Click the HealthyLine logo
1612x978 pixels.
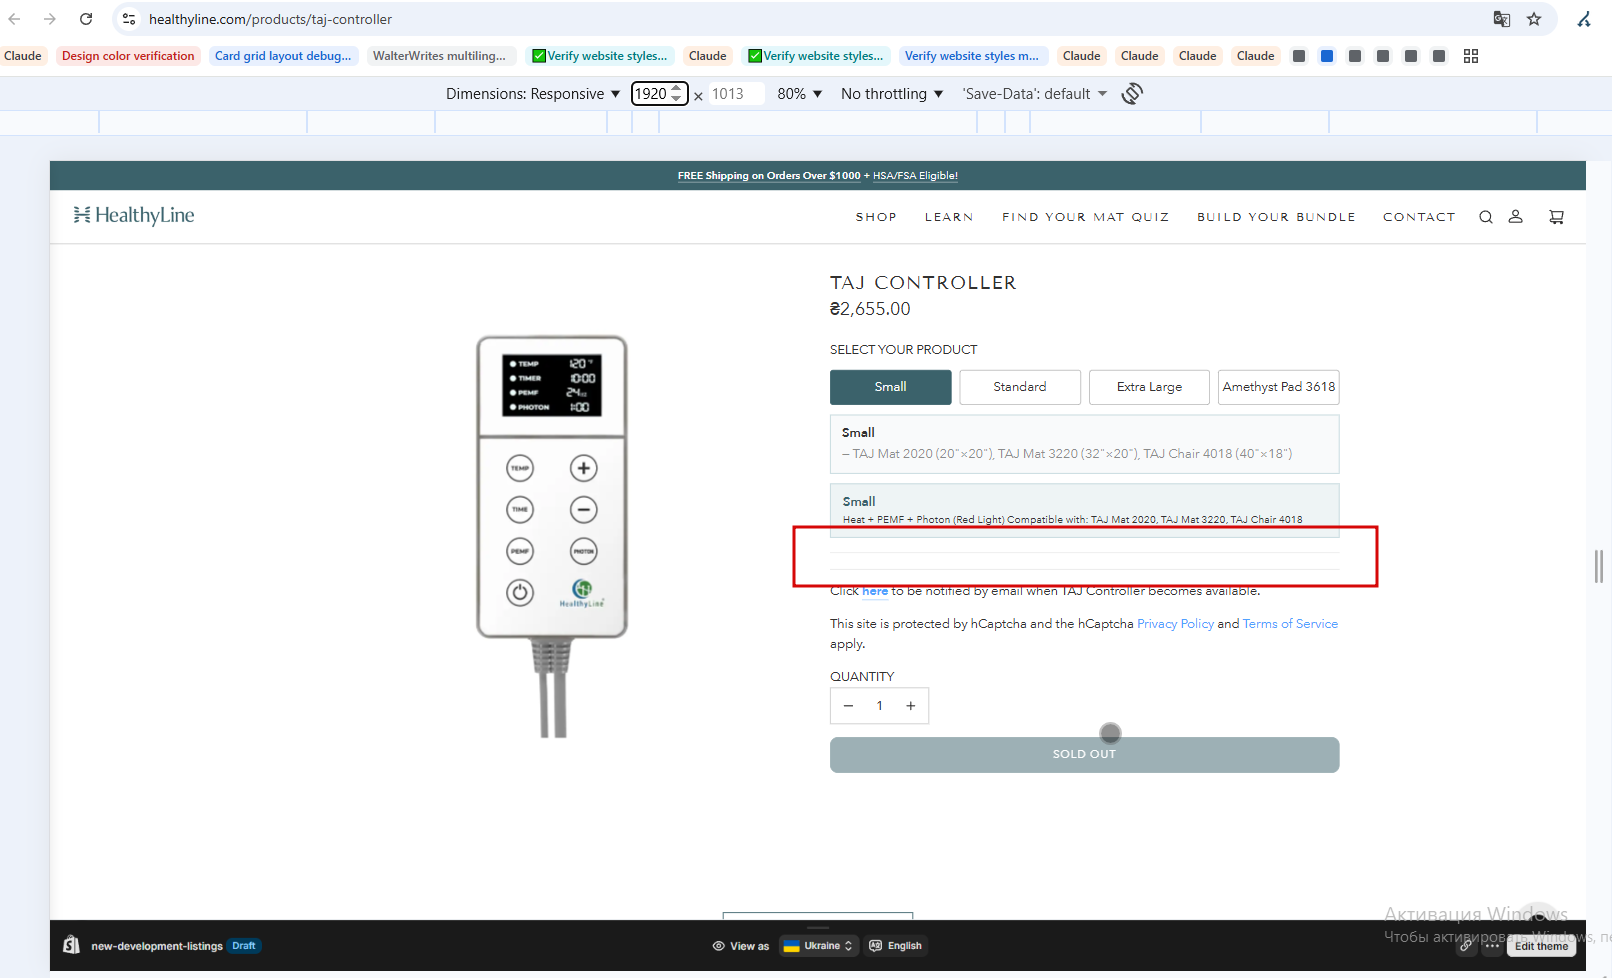(134, 215)
